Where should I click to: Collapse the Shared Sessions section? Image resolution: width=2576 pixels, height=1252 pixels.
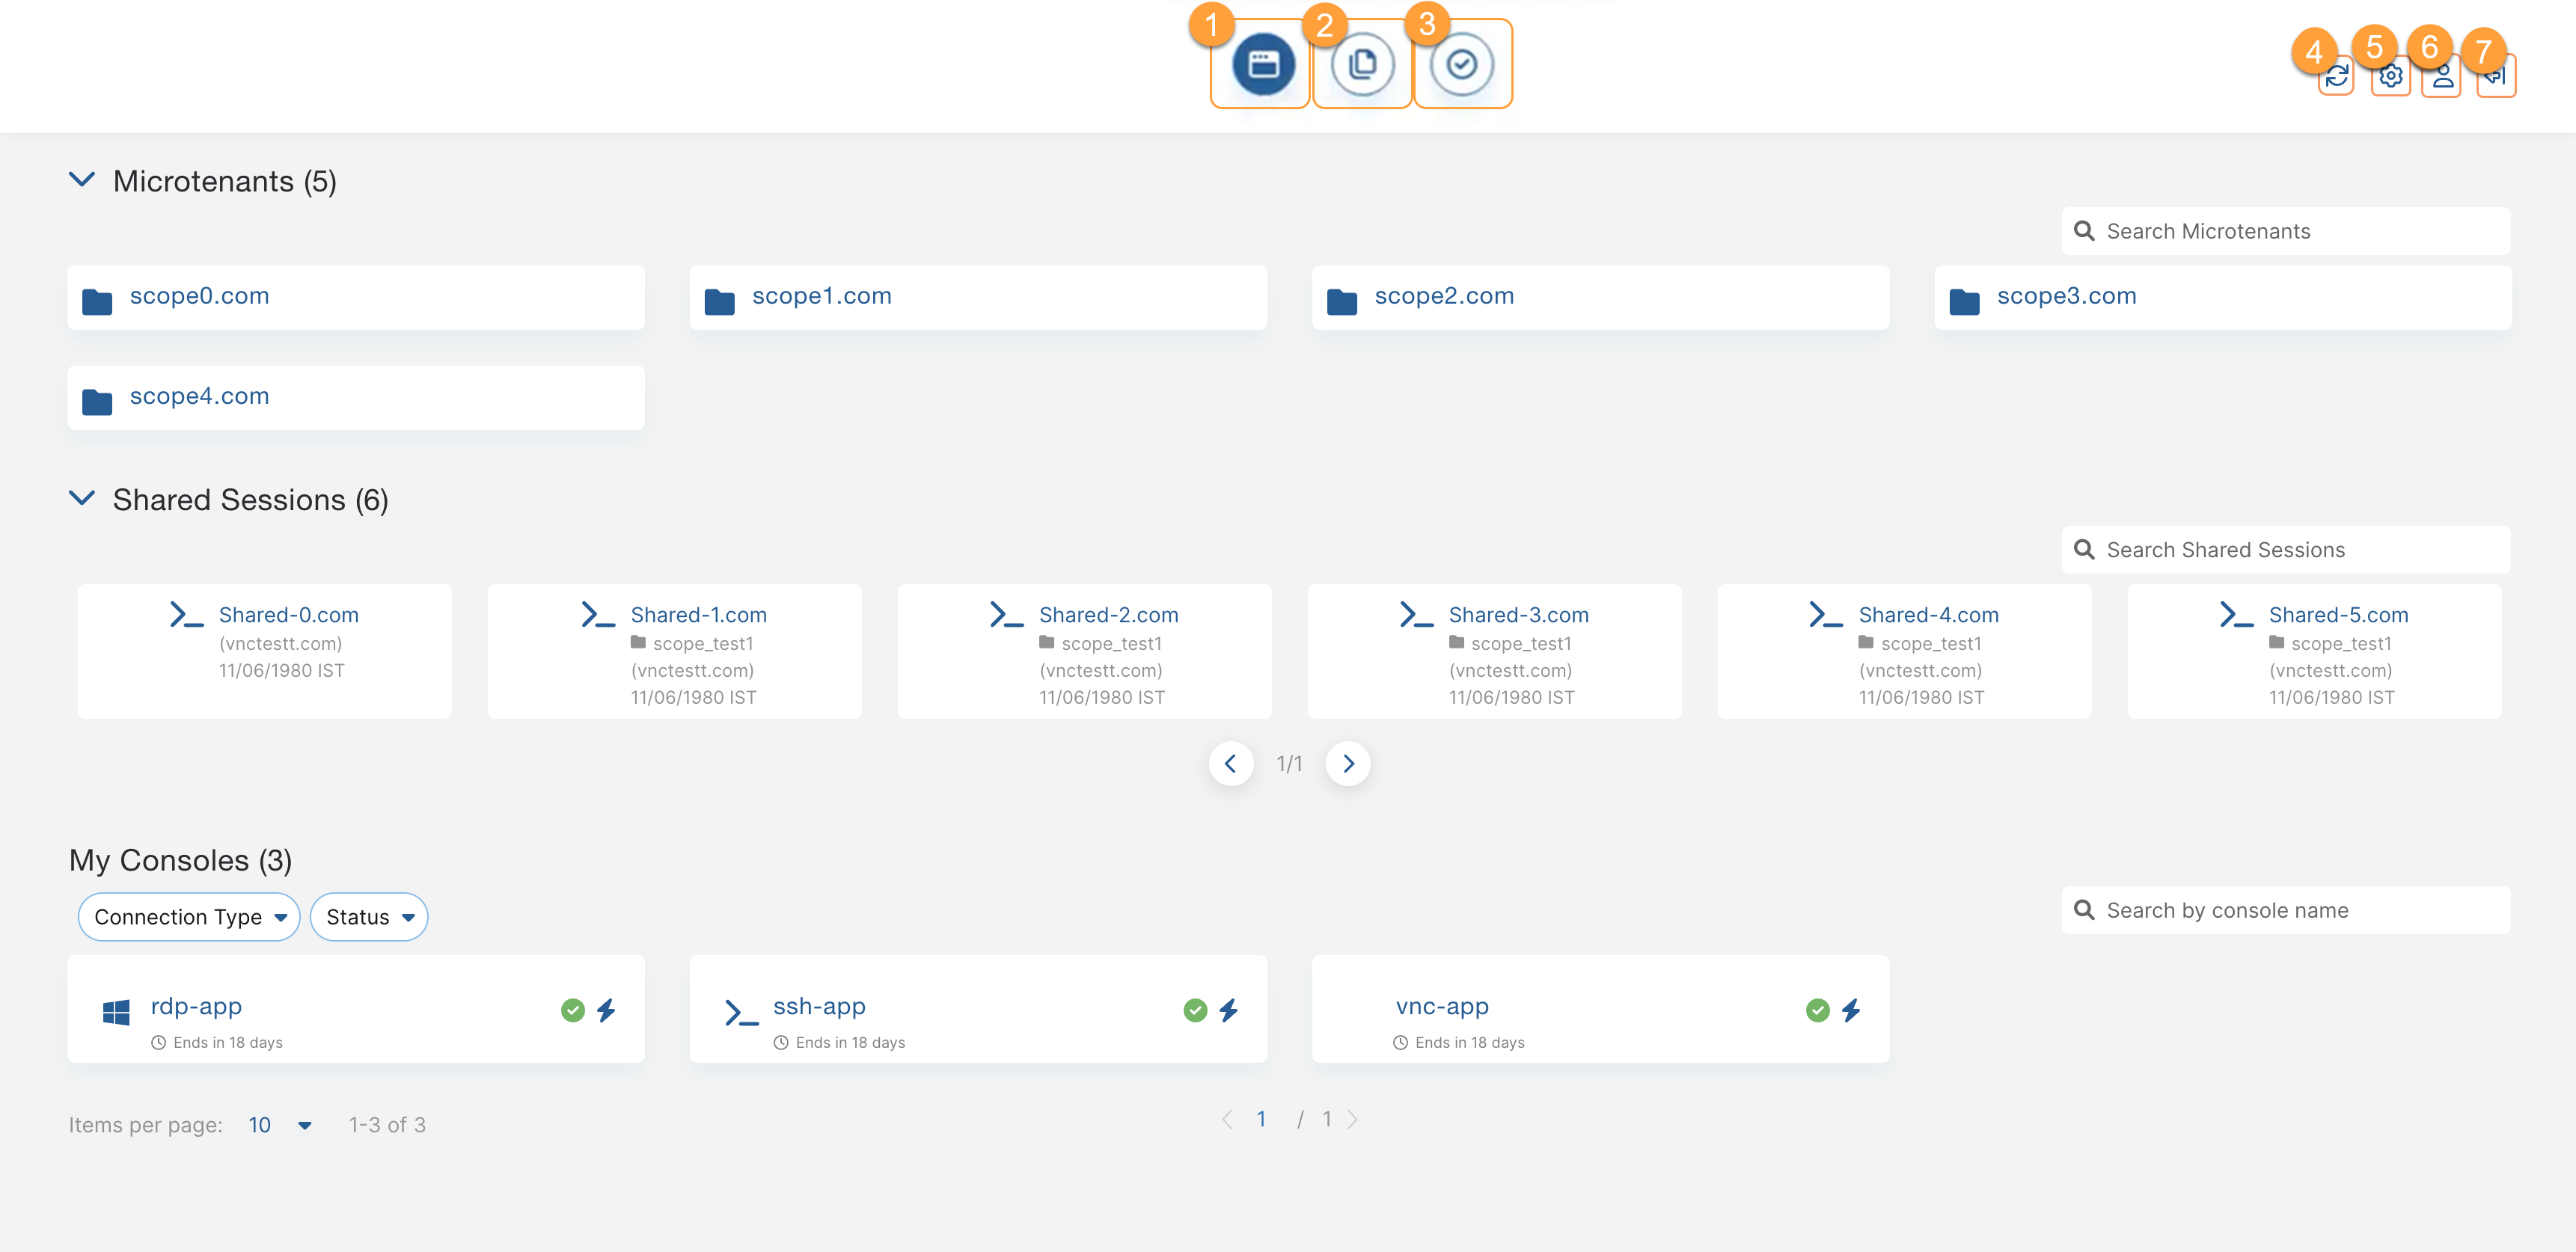click(x=83, y=499)
